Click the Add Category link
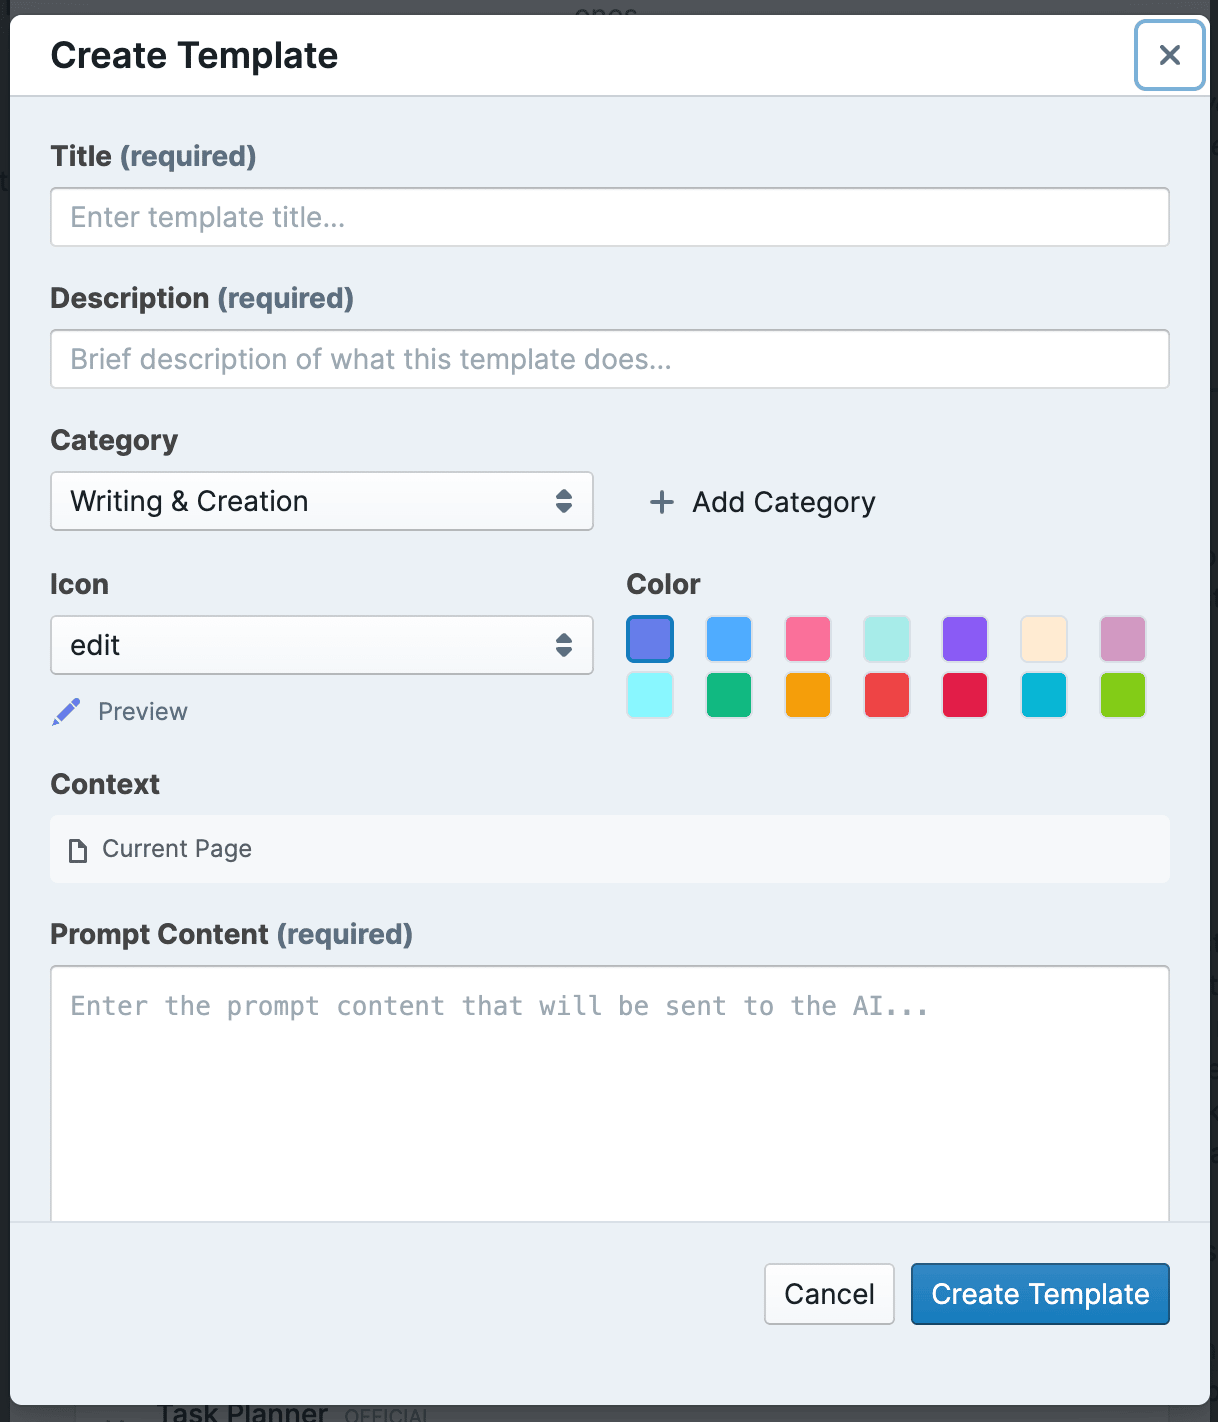Screen dimensions: 1218x1422 pos(783,502)
